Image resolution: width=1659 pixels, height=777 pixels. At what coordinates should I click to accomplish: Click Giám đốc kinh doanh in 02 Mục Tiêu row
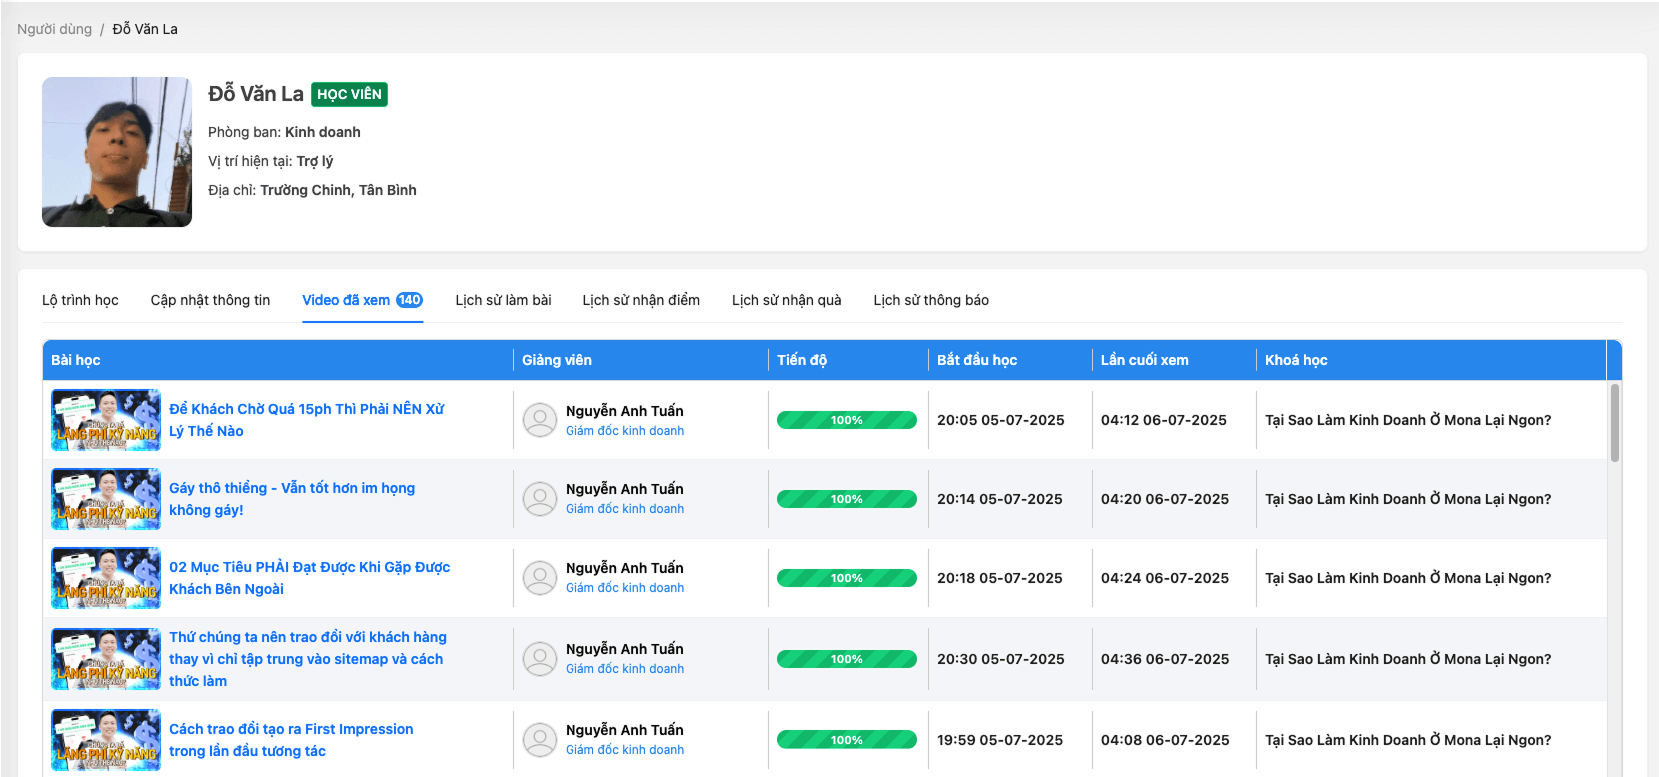625,588
